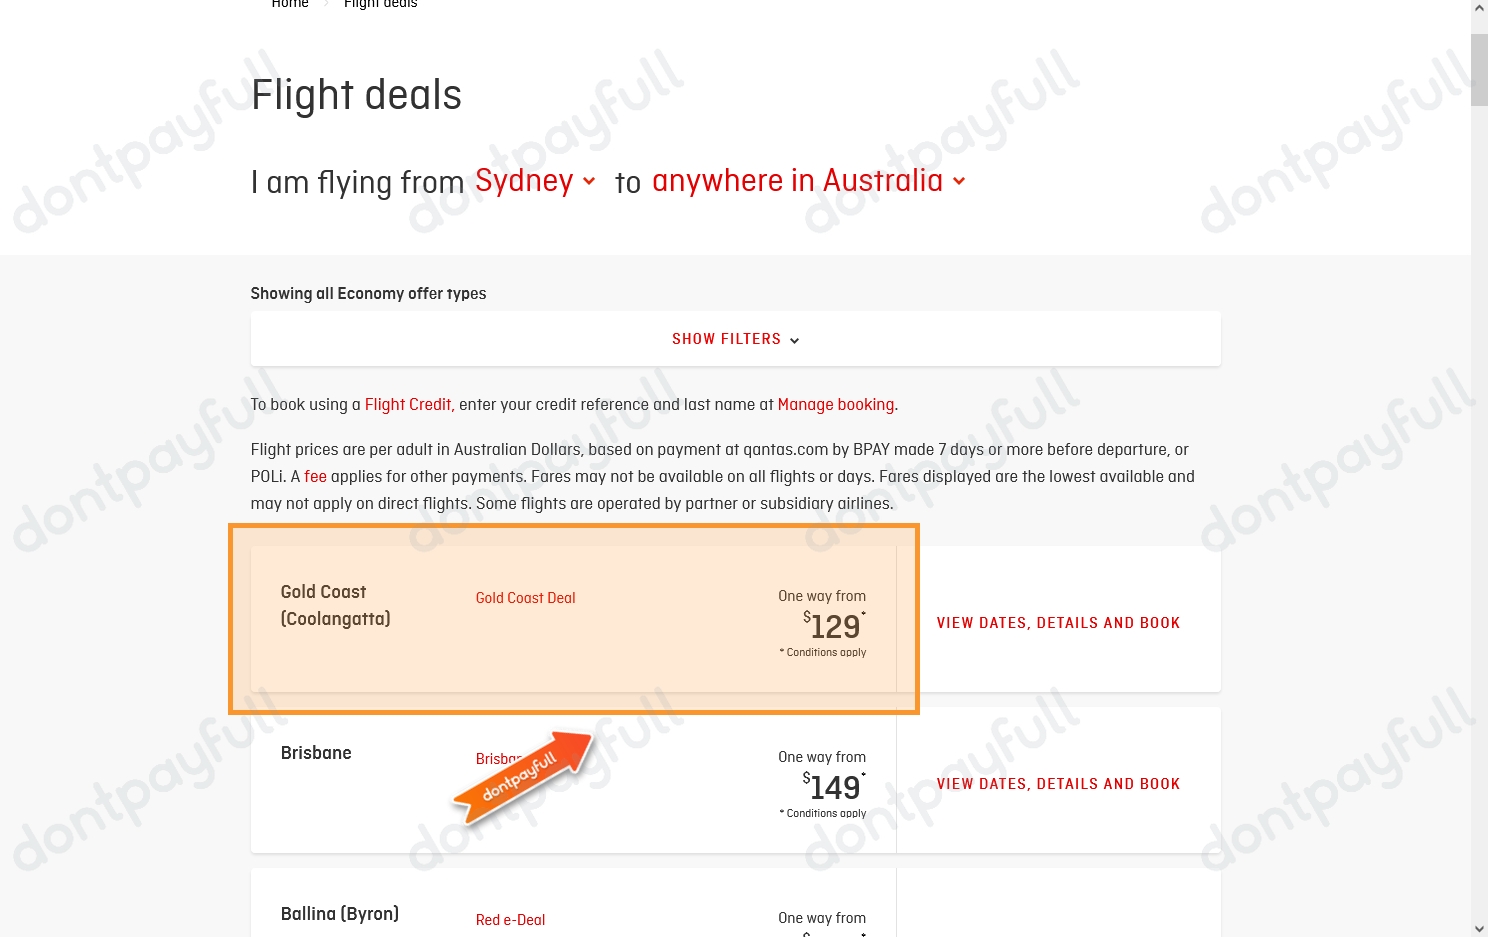Click the vertical scrollbar thumb
The image size is (1488, 937).
[1479, 70]
